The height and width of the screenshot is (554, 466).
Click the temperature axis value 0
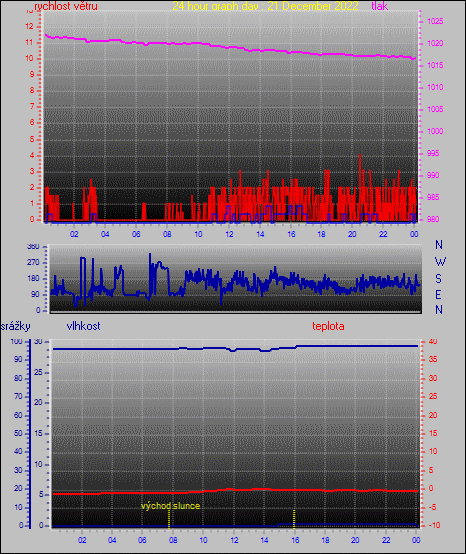tap(431, 488)
